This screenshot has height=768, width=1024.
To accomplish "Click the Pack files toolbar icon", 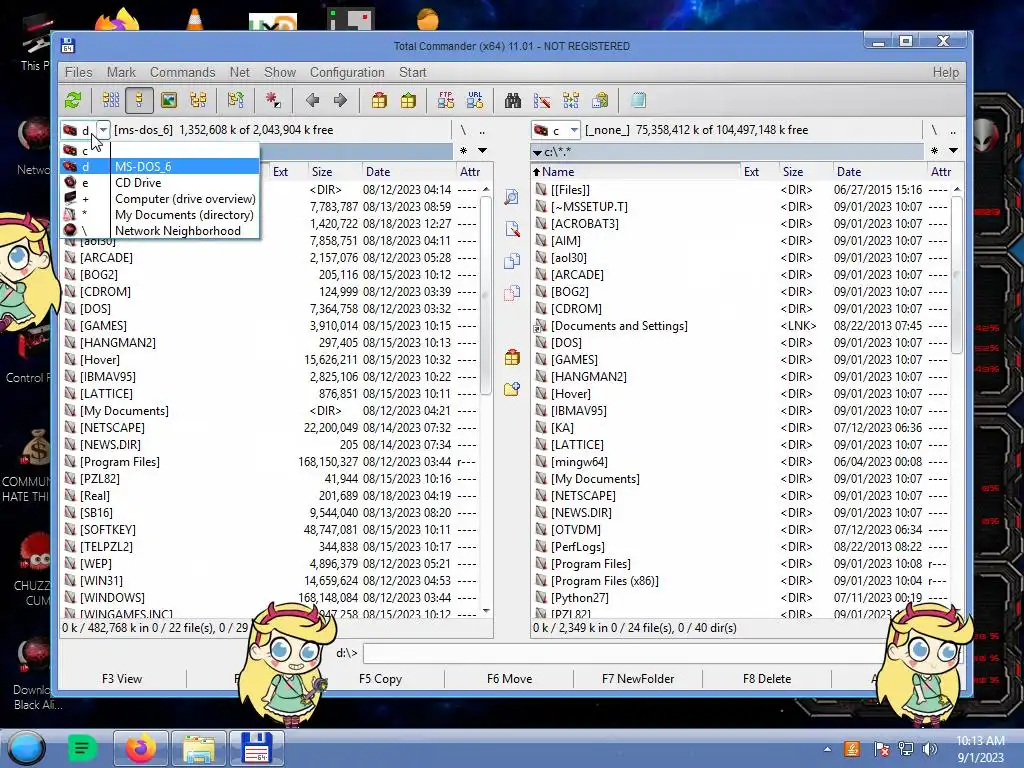I will (x=379, y=101).
